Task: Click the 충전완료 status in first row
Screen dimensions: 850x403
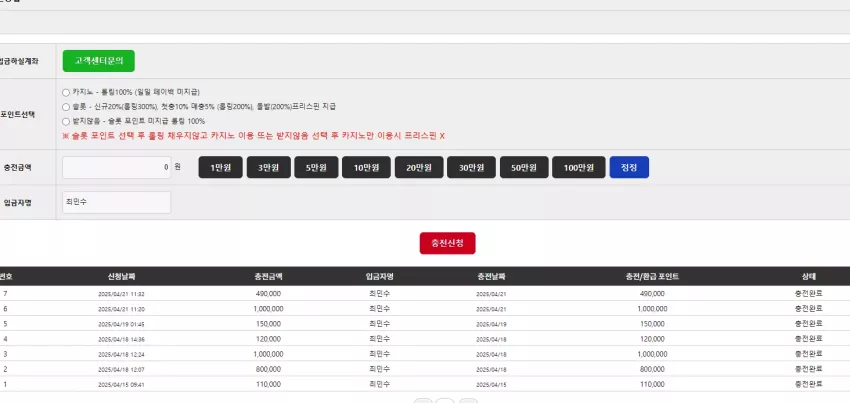Action: 809,293
